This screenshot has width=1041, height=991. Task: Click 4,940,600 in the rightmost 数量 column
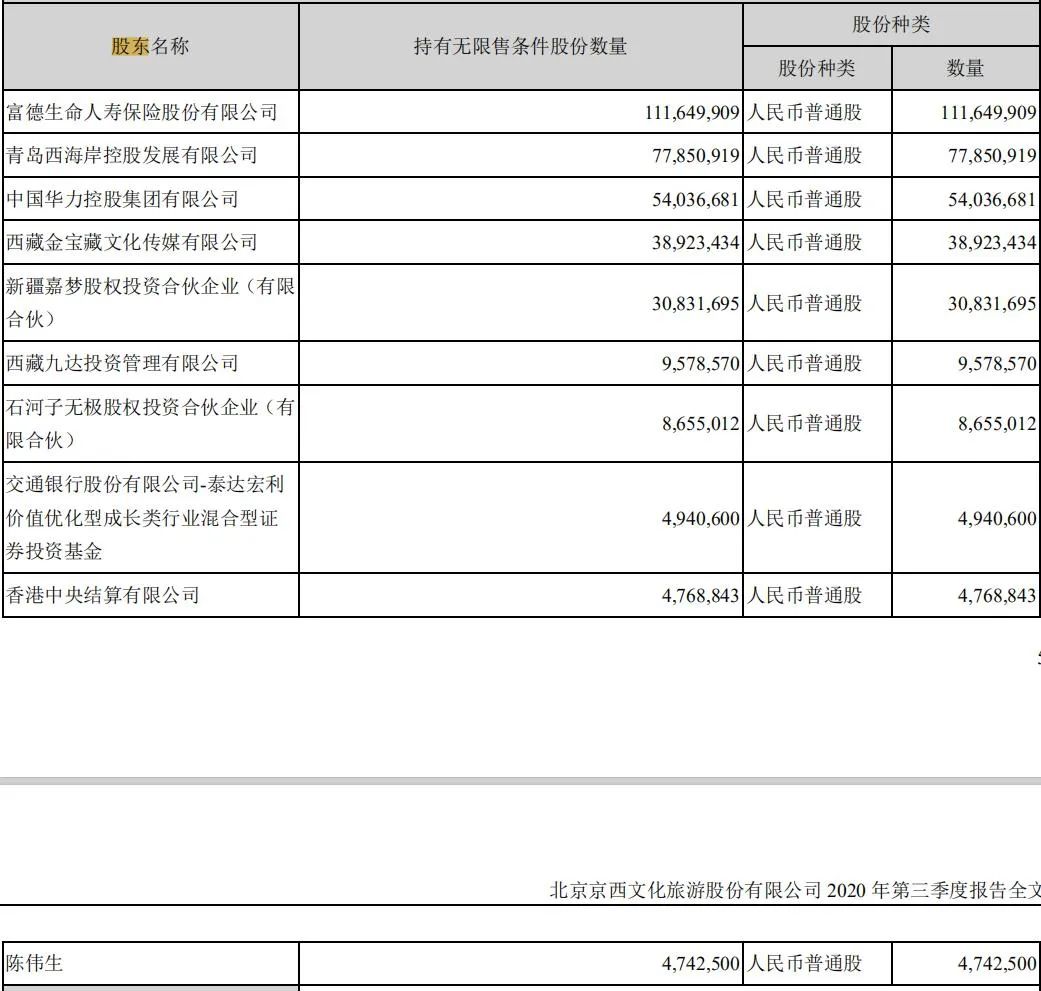pyautogui.click(x=997, y=518)
